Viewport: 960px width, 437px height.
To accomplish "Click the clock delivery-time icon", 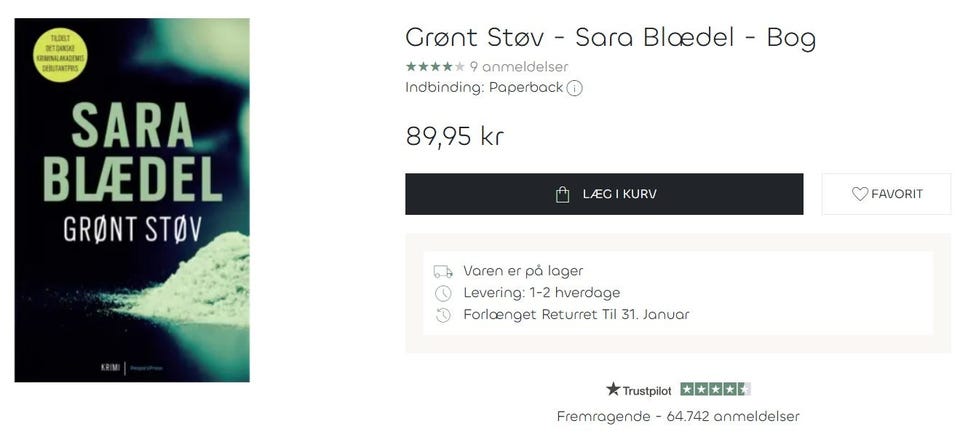I will (x=443, y=293).
